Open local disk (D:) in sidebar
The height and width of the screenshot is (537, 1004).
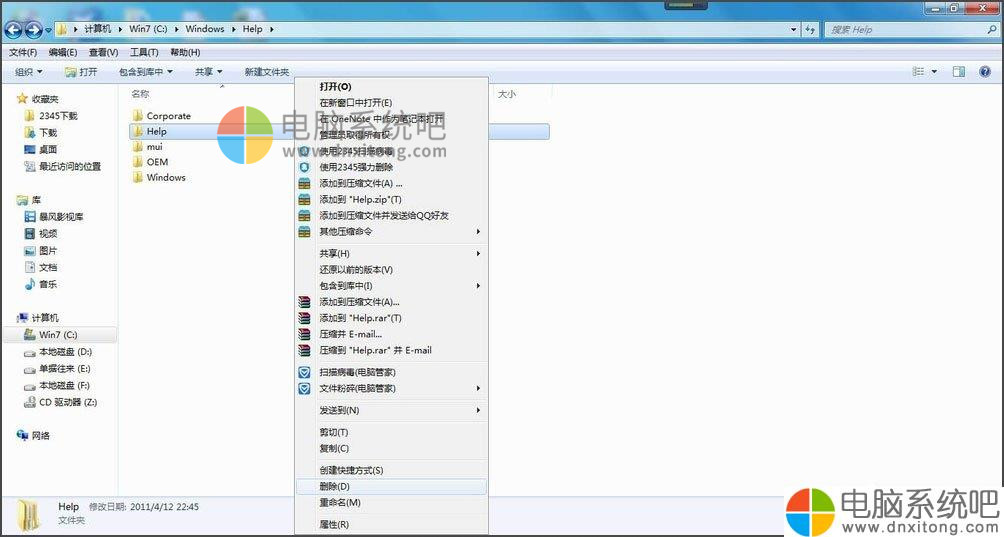coord(64,352)
